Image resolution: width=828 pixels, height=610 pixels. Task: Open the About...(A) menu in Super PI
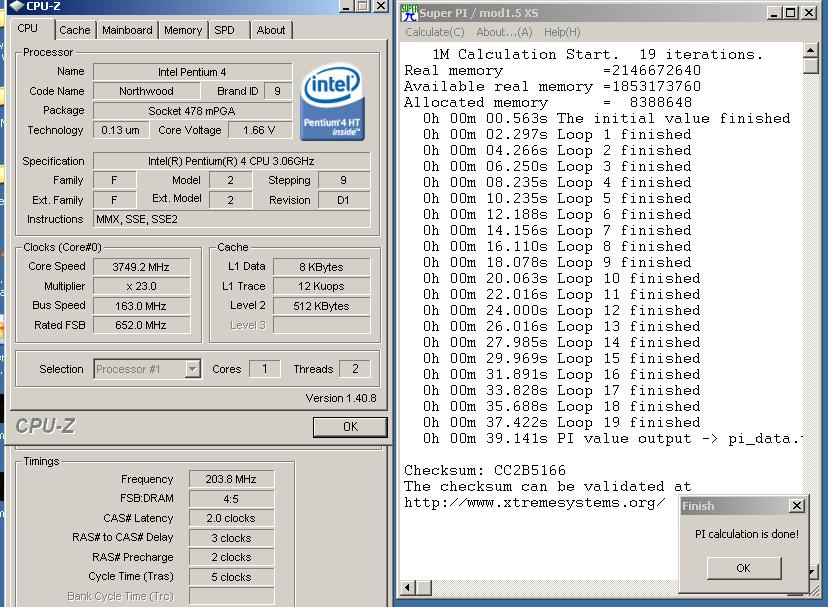pyautogui.click(x=504, y=32)
